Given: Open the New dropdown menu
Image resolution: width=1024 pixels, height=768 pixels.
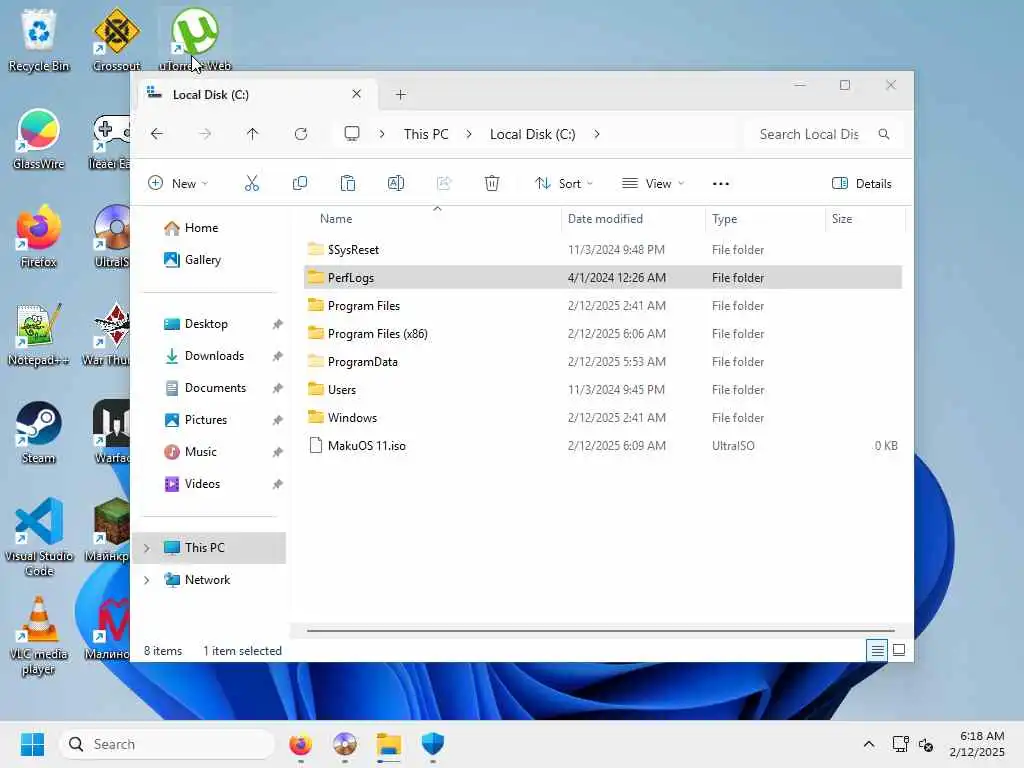Looking at the screenshot, I should tap(178, 184).
